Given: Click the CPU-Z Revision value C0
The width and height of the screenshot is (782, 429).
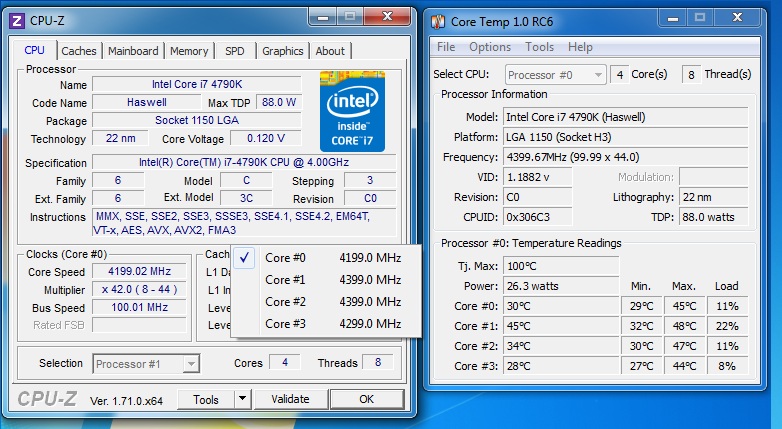Looking at the screenshot, I should click(x=370, y=198).
